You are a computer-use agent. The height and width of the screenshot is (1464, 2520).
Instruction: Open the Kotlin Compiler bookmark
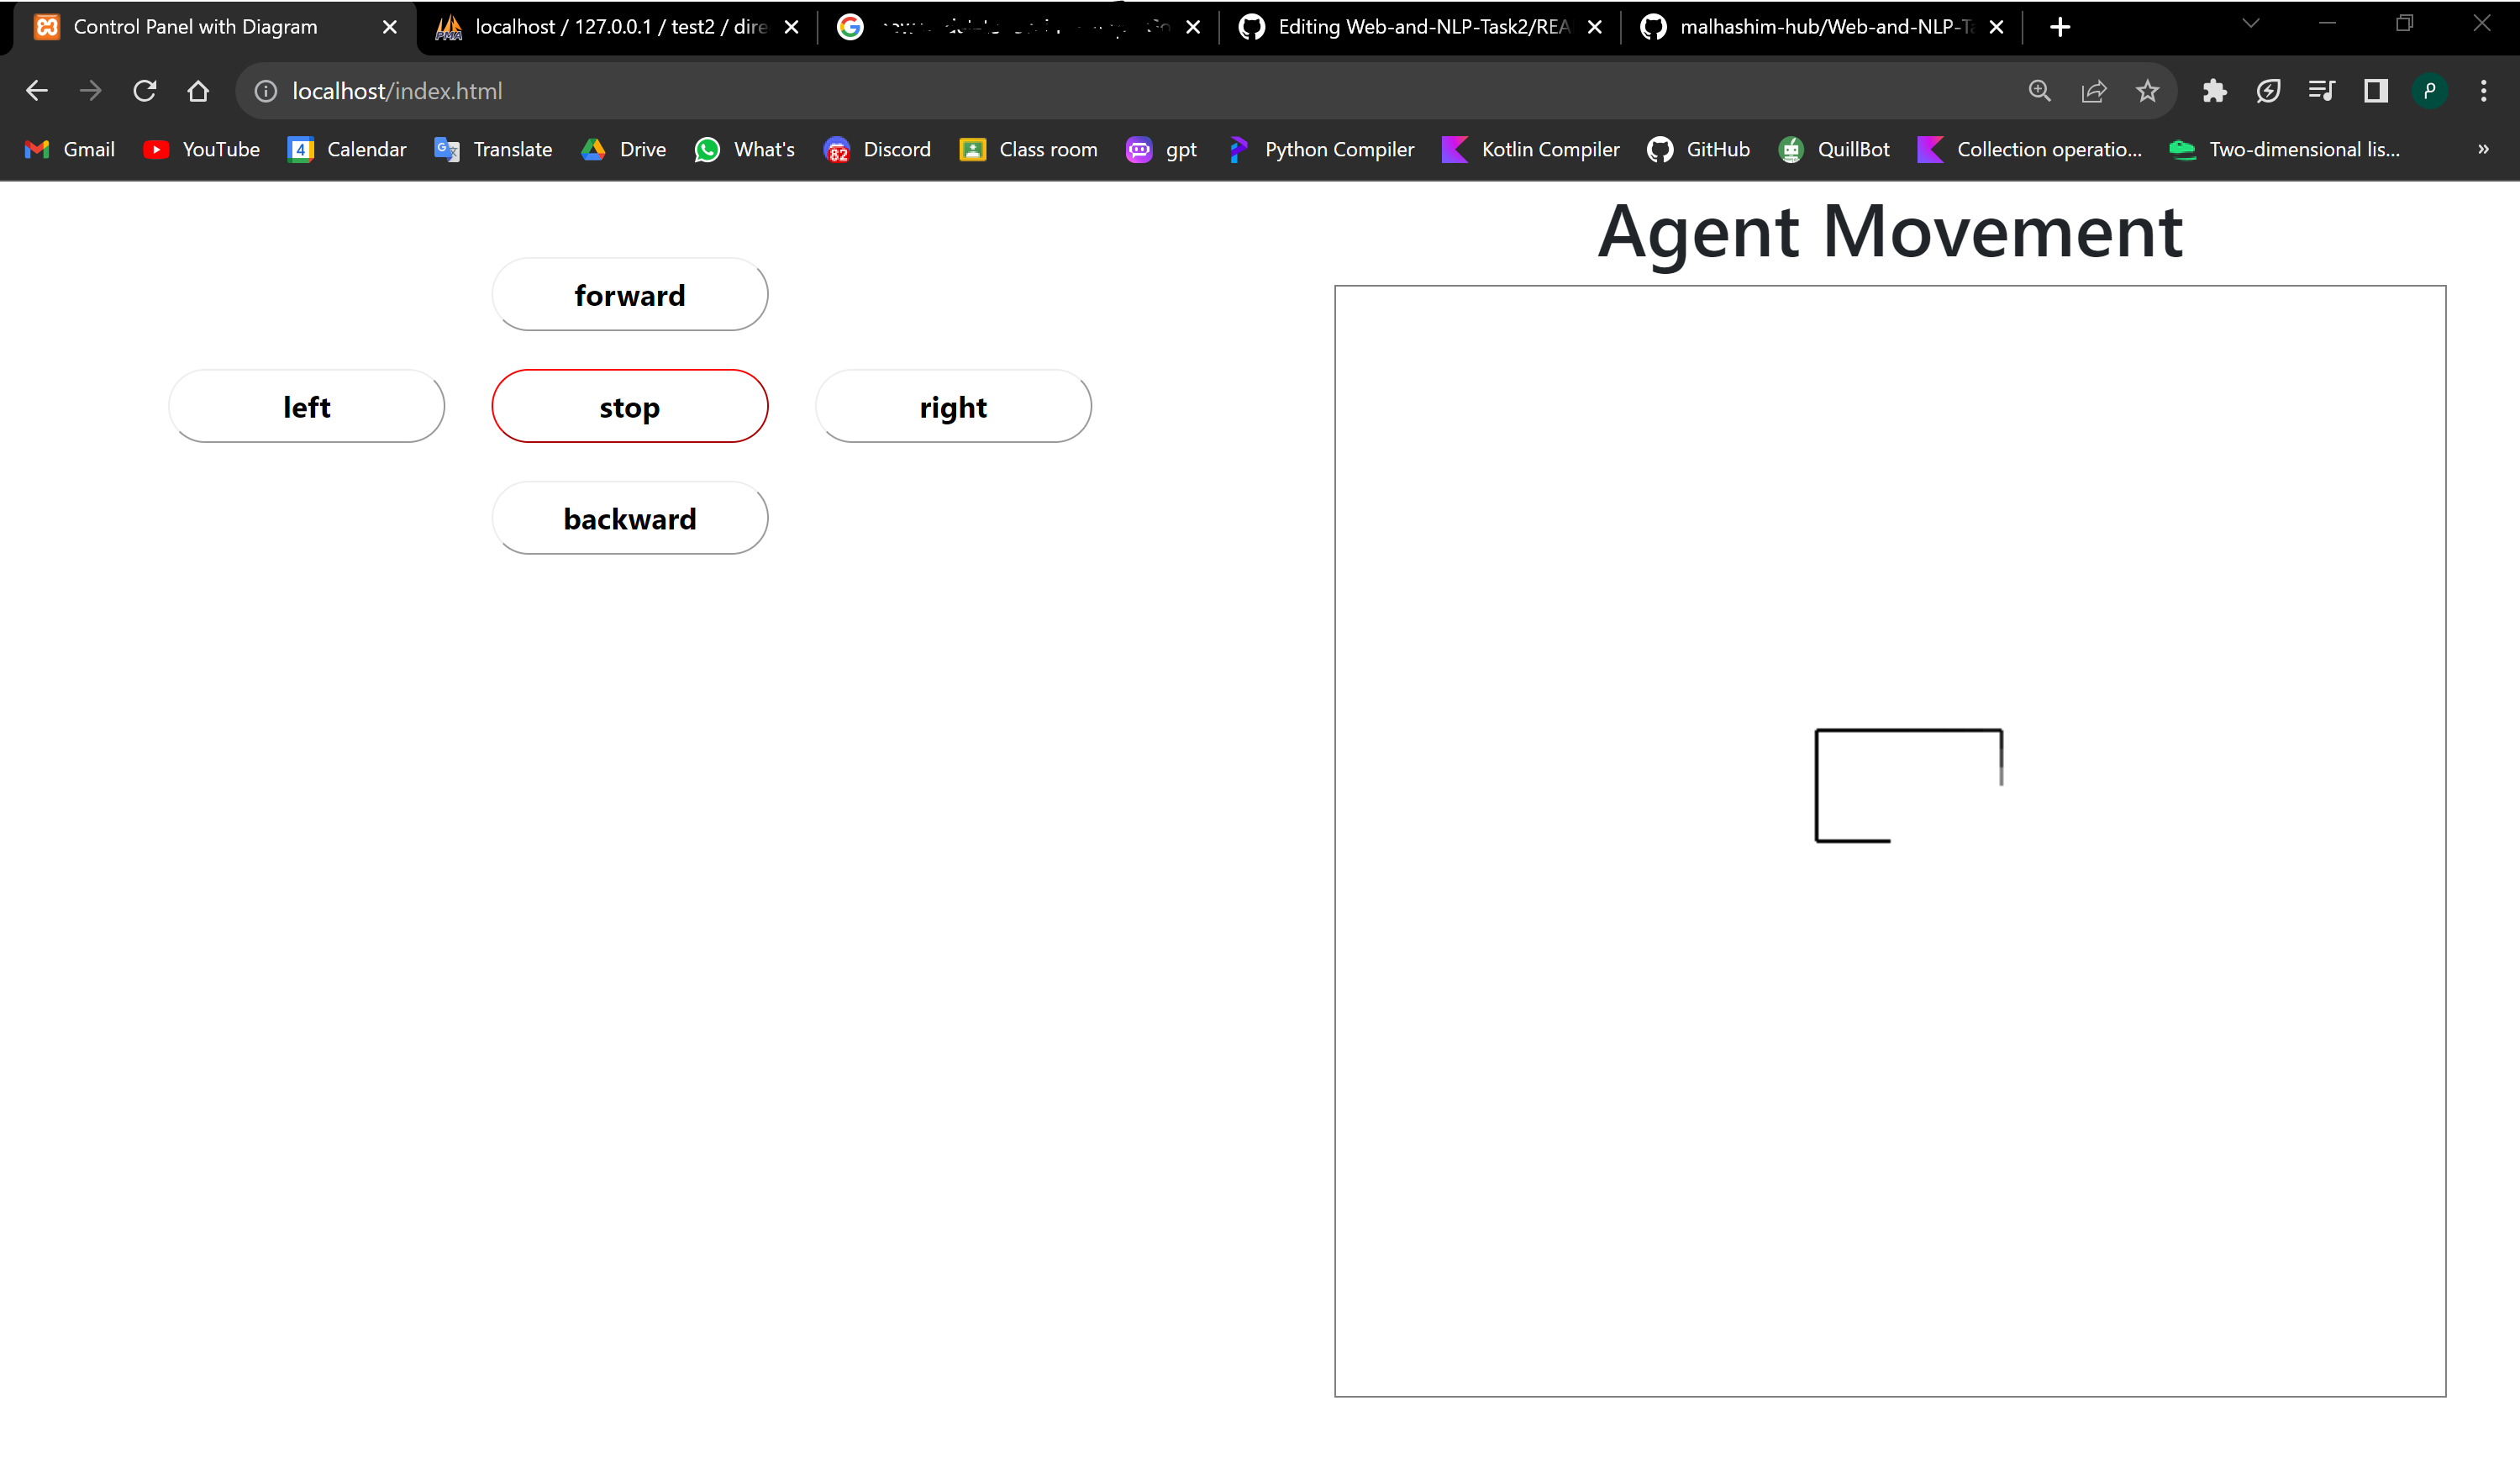(1529, 149)
